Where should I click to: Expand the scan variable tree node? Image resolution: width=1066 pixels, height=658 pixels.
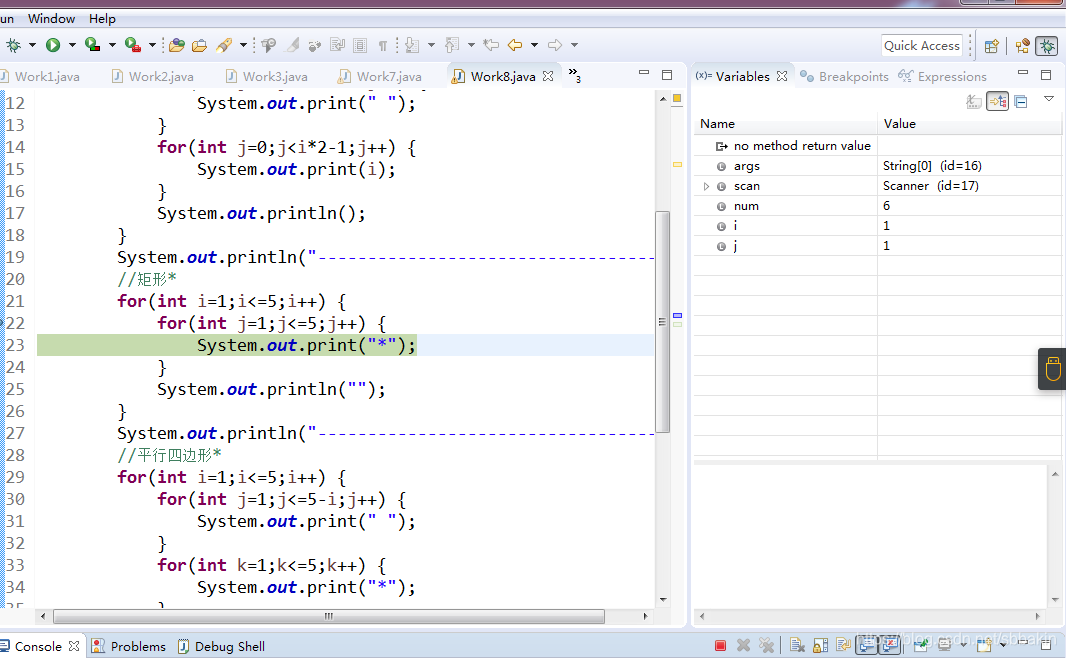(706, 186)
